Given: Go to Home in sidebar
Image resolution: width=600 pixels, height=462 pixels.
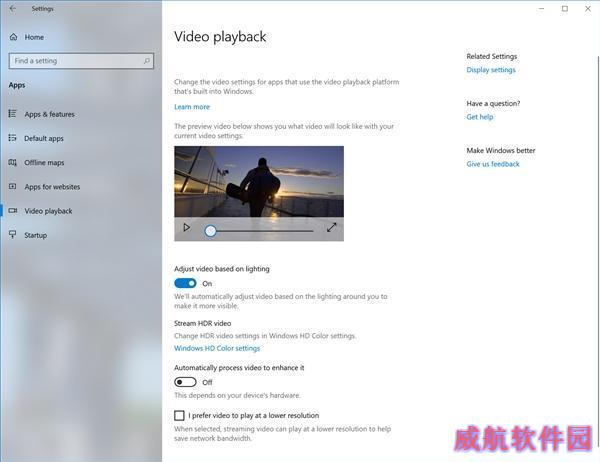Looking at the screenshot, I should [34, 37].
